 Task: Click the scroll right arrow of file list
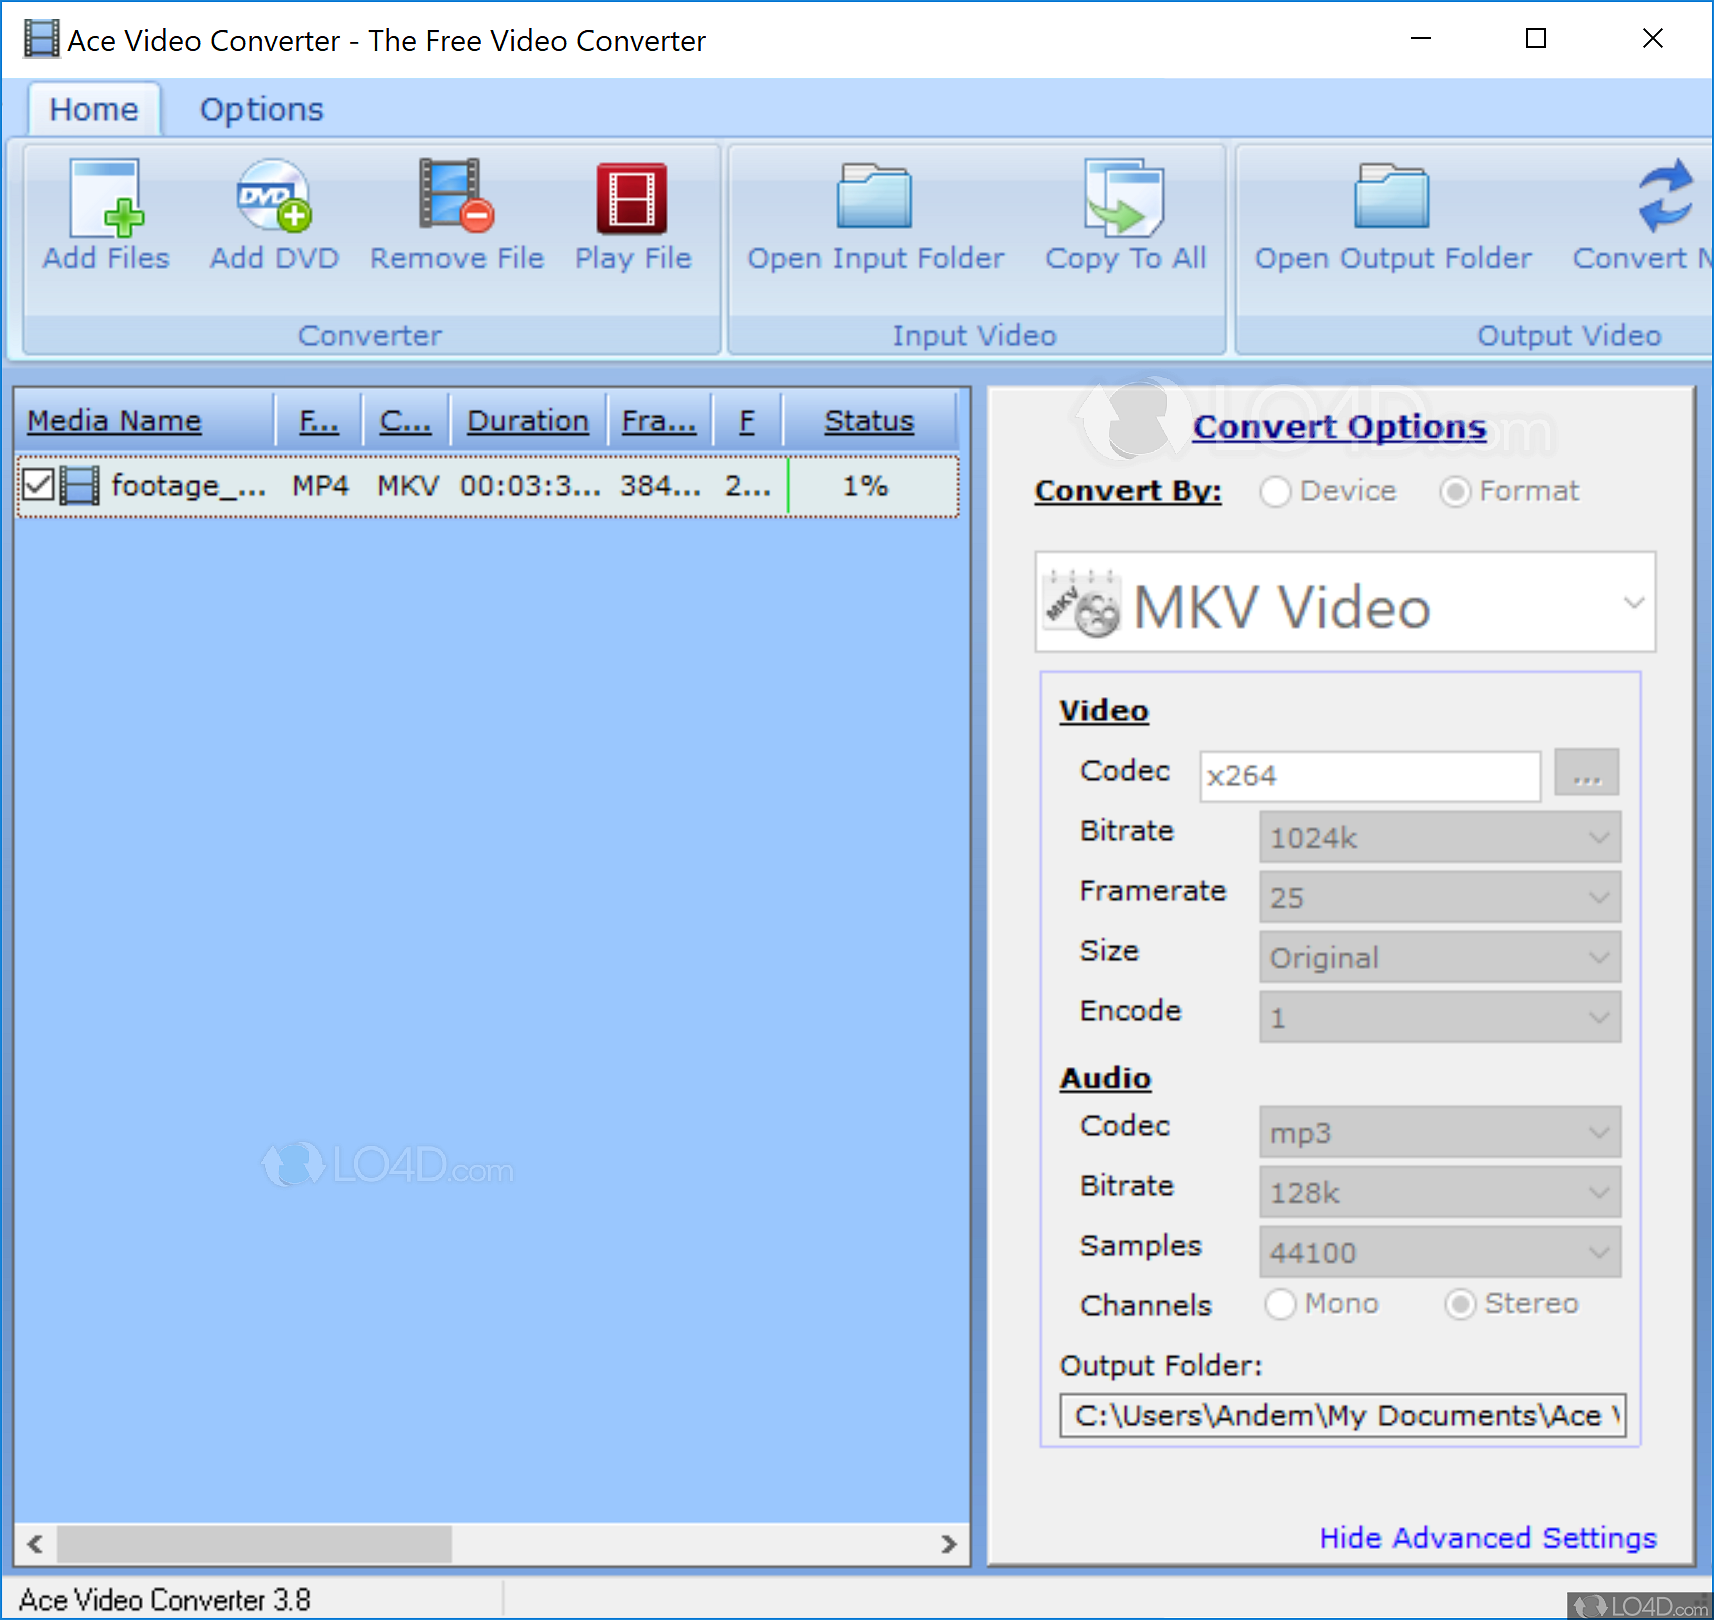click(949, 1543)
